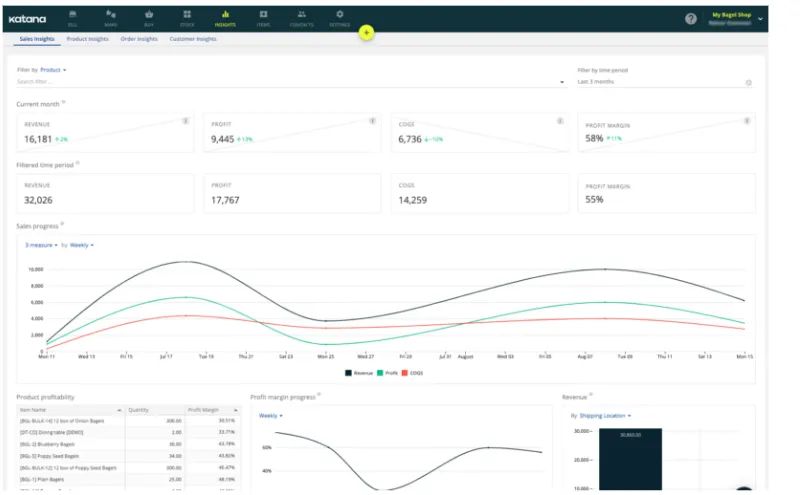
Task: Click the help question mark icon
Action: (x=690, y=19)
